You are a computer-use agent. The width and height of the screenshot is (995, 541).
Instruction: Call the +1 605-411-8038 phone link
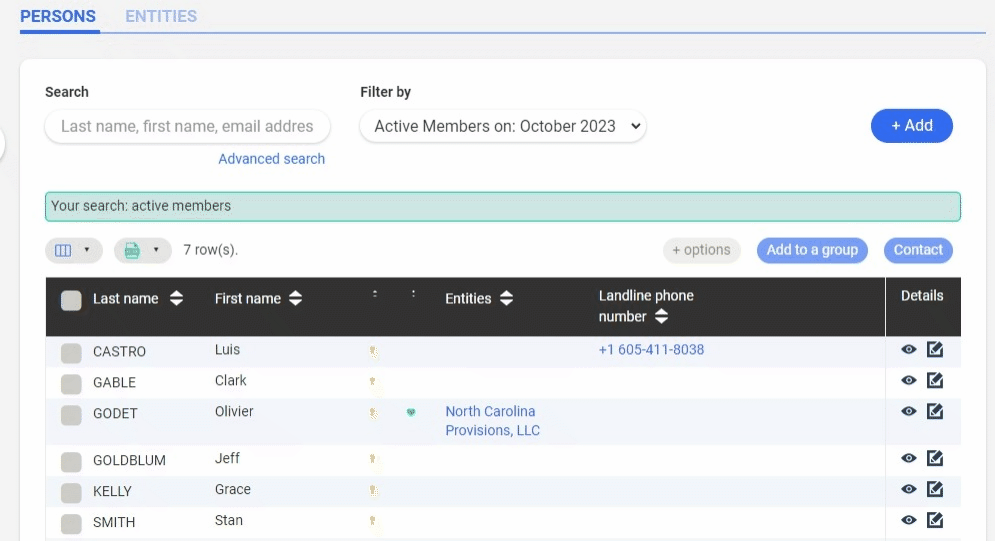point(651,349)
